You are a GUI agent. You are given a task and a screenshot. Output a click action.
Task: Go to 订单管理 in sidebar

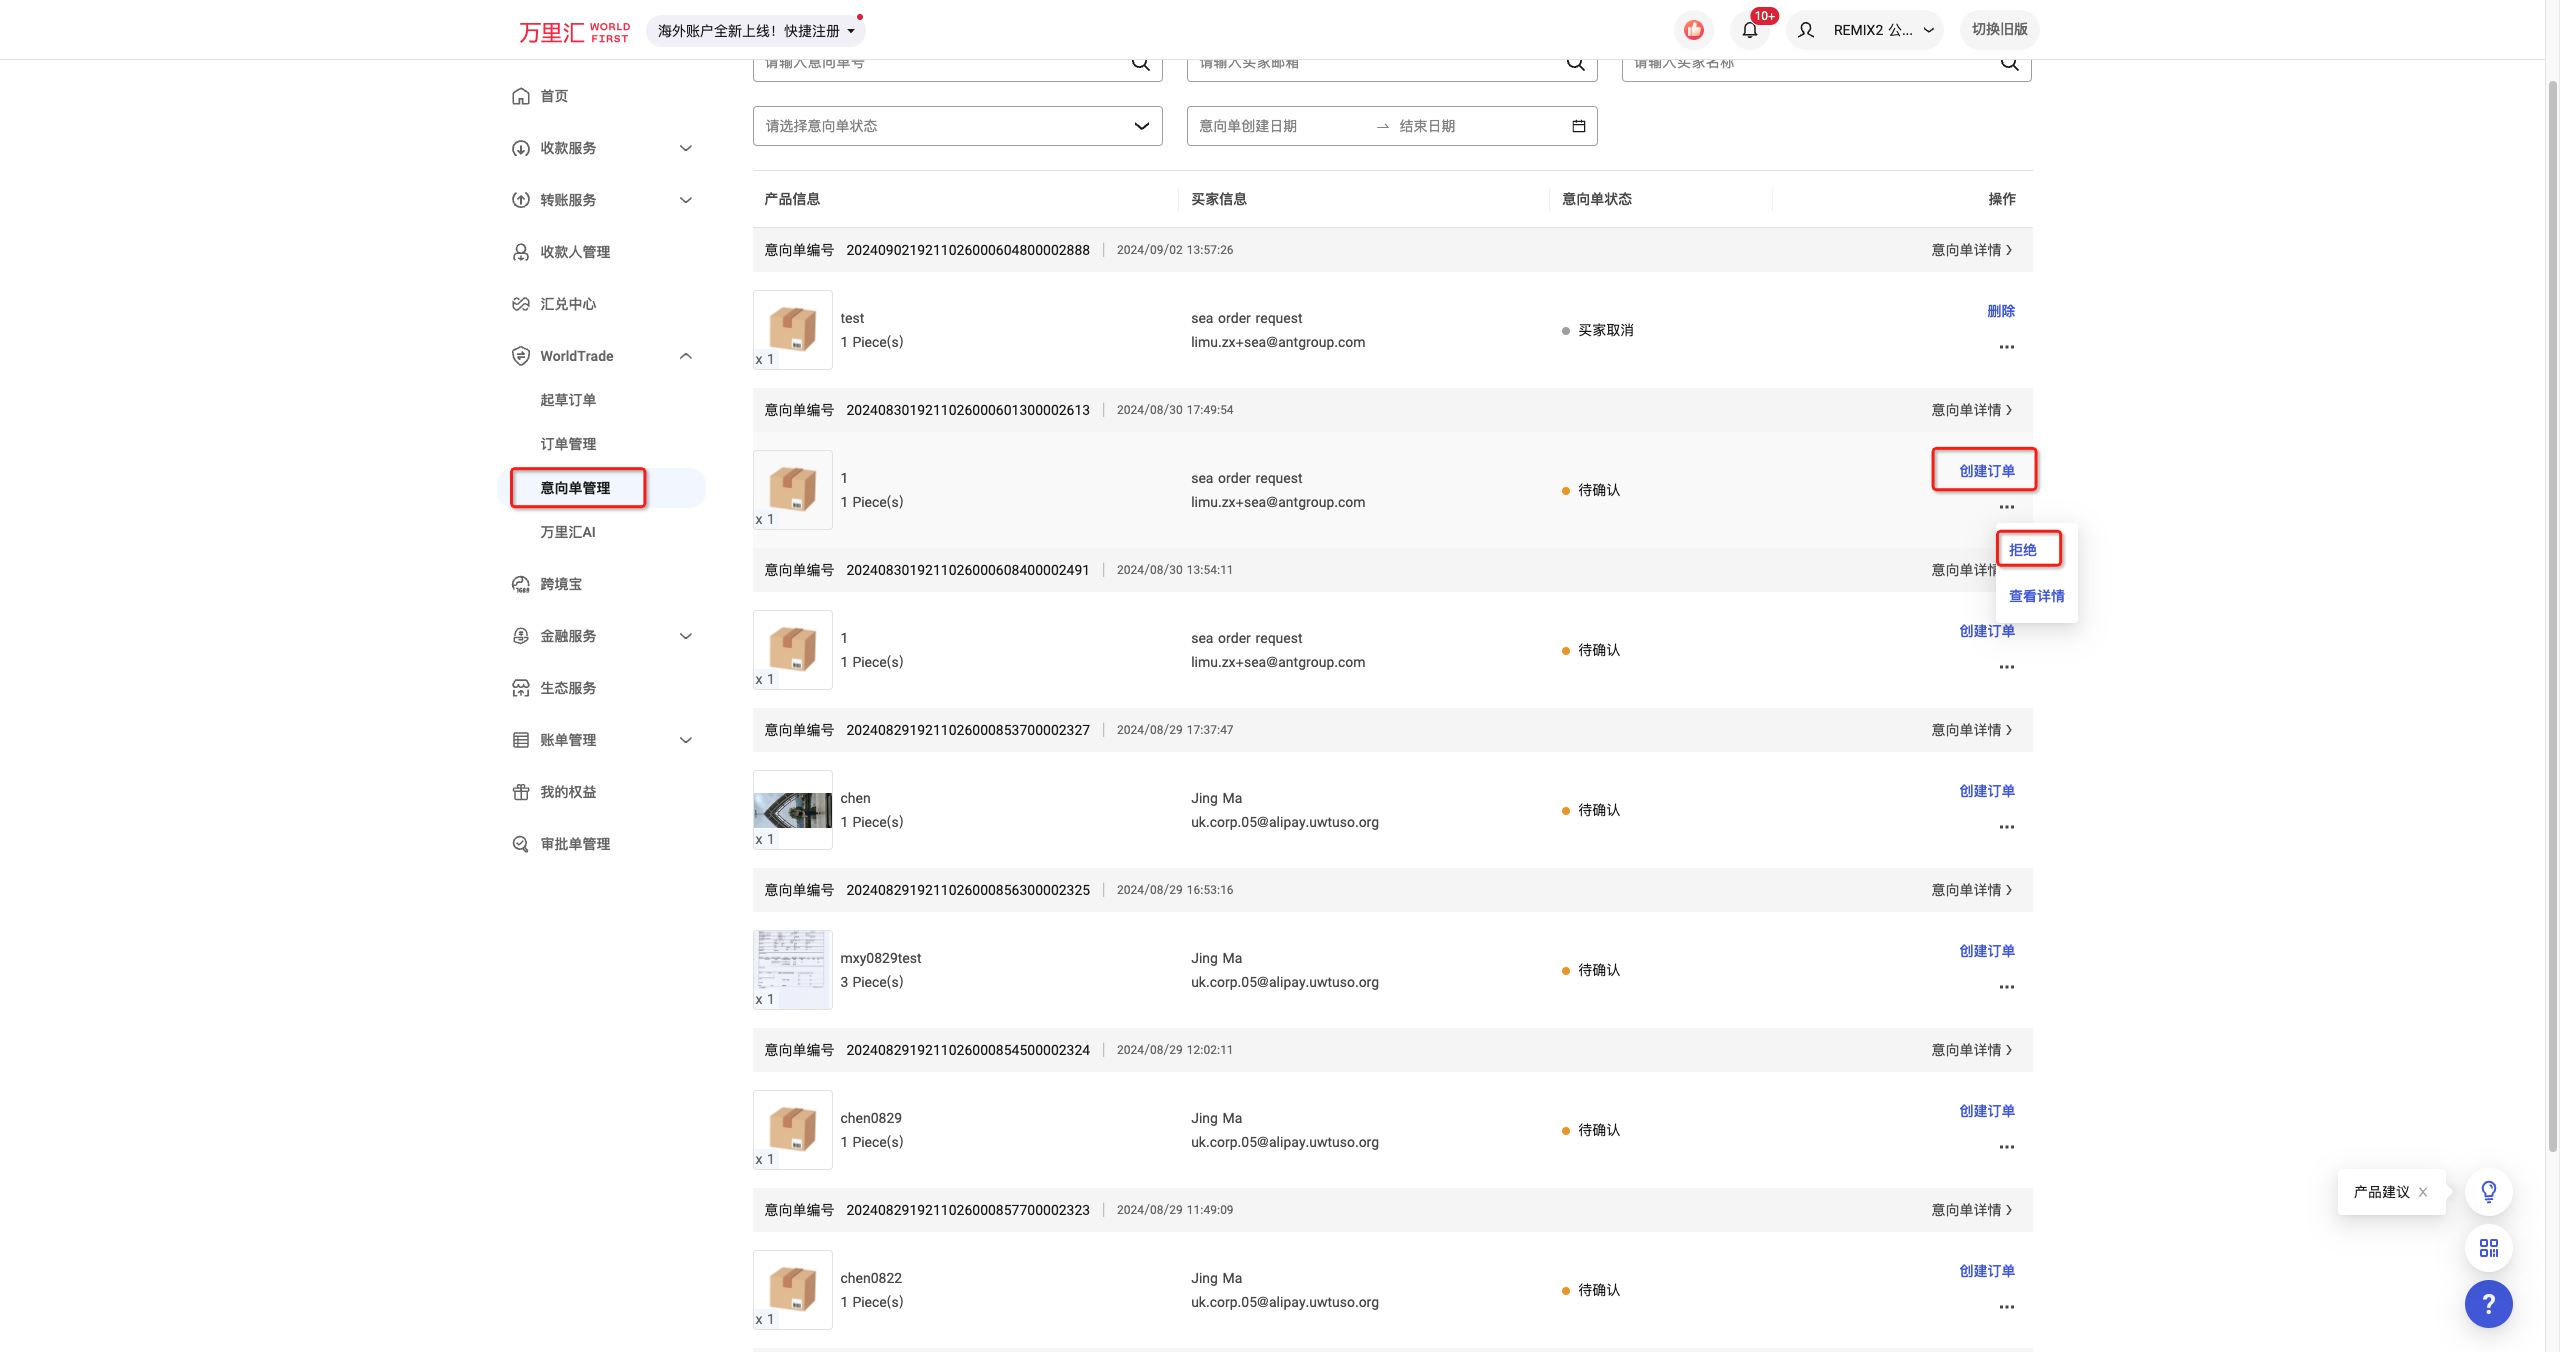point(568,444)
